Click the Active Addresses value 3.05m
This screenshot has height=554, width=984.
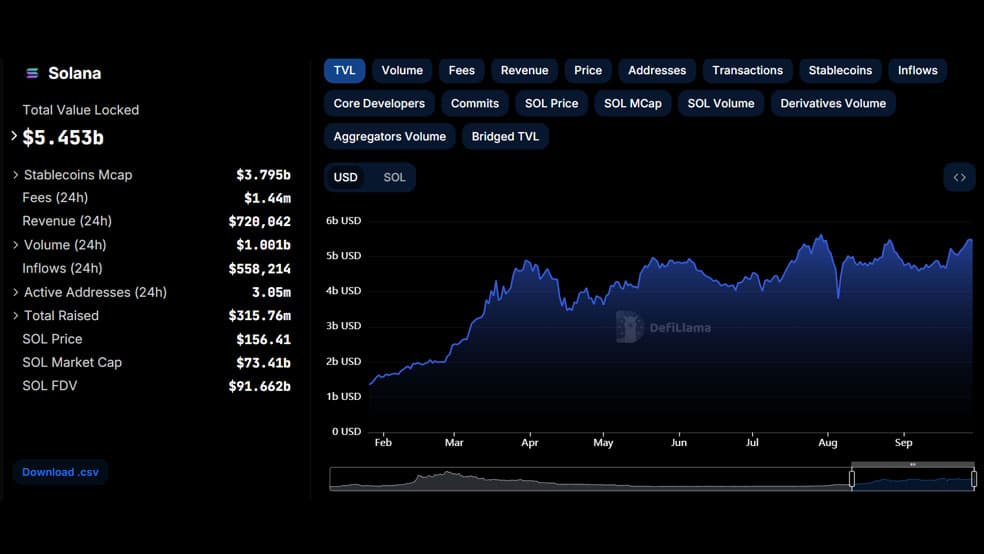click(x=271, y=292)
